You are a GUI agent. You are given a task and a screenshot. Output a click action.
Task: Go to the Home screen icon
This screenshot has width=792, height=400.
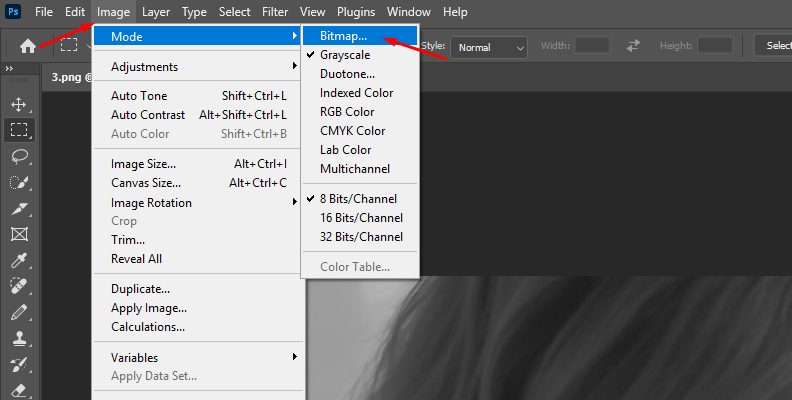27,46
